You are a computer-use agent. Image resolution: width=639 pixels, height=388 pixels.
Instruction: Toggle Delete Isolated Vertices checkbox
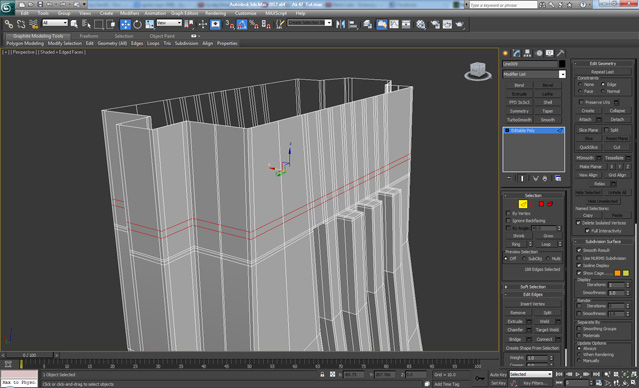point(578,223)
